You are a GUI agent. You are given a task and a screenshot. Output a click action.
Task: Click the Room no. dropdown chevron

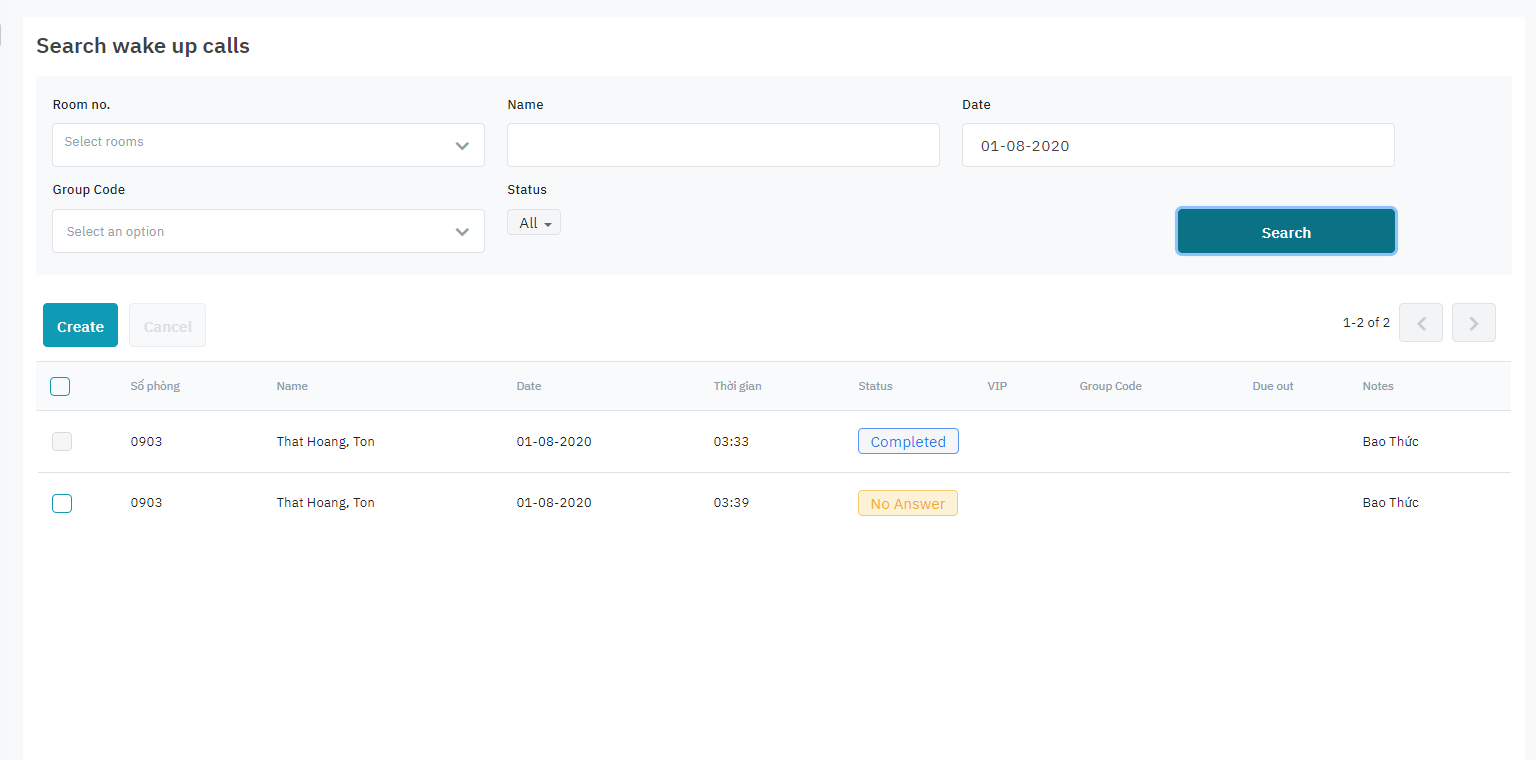pyautogui.click(x=462, y=146)
